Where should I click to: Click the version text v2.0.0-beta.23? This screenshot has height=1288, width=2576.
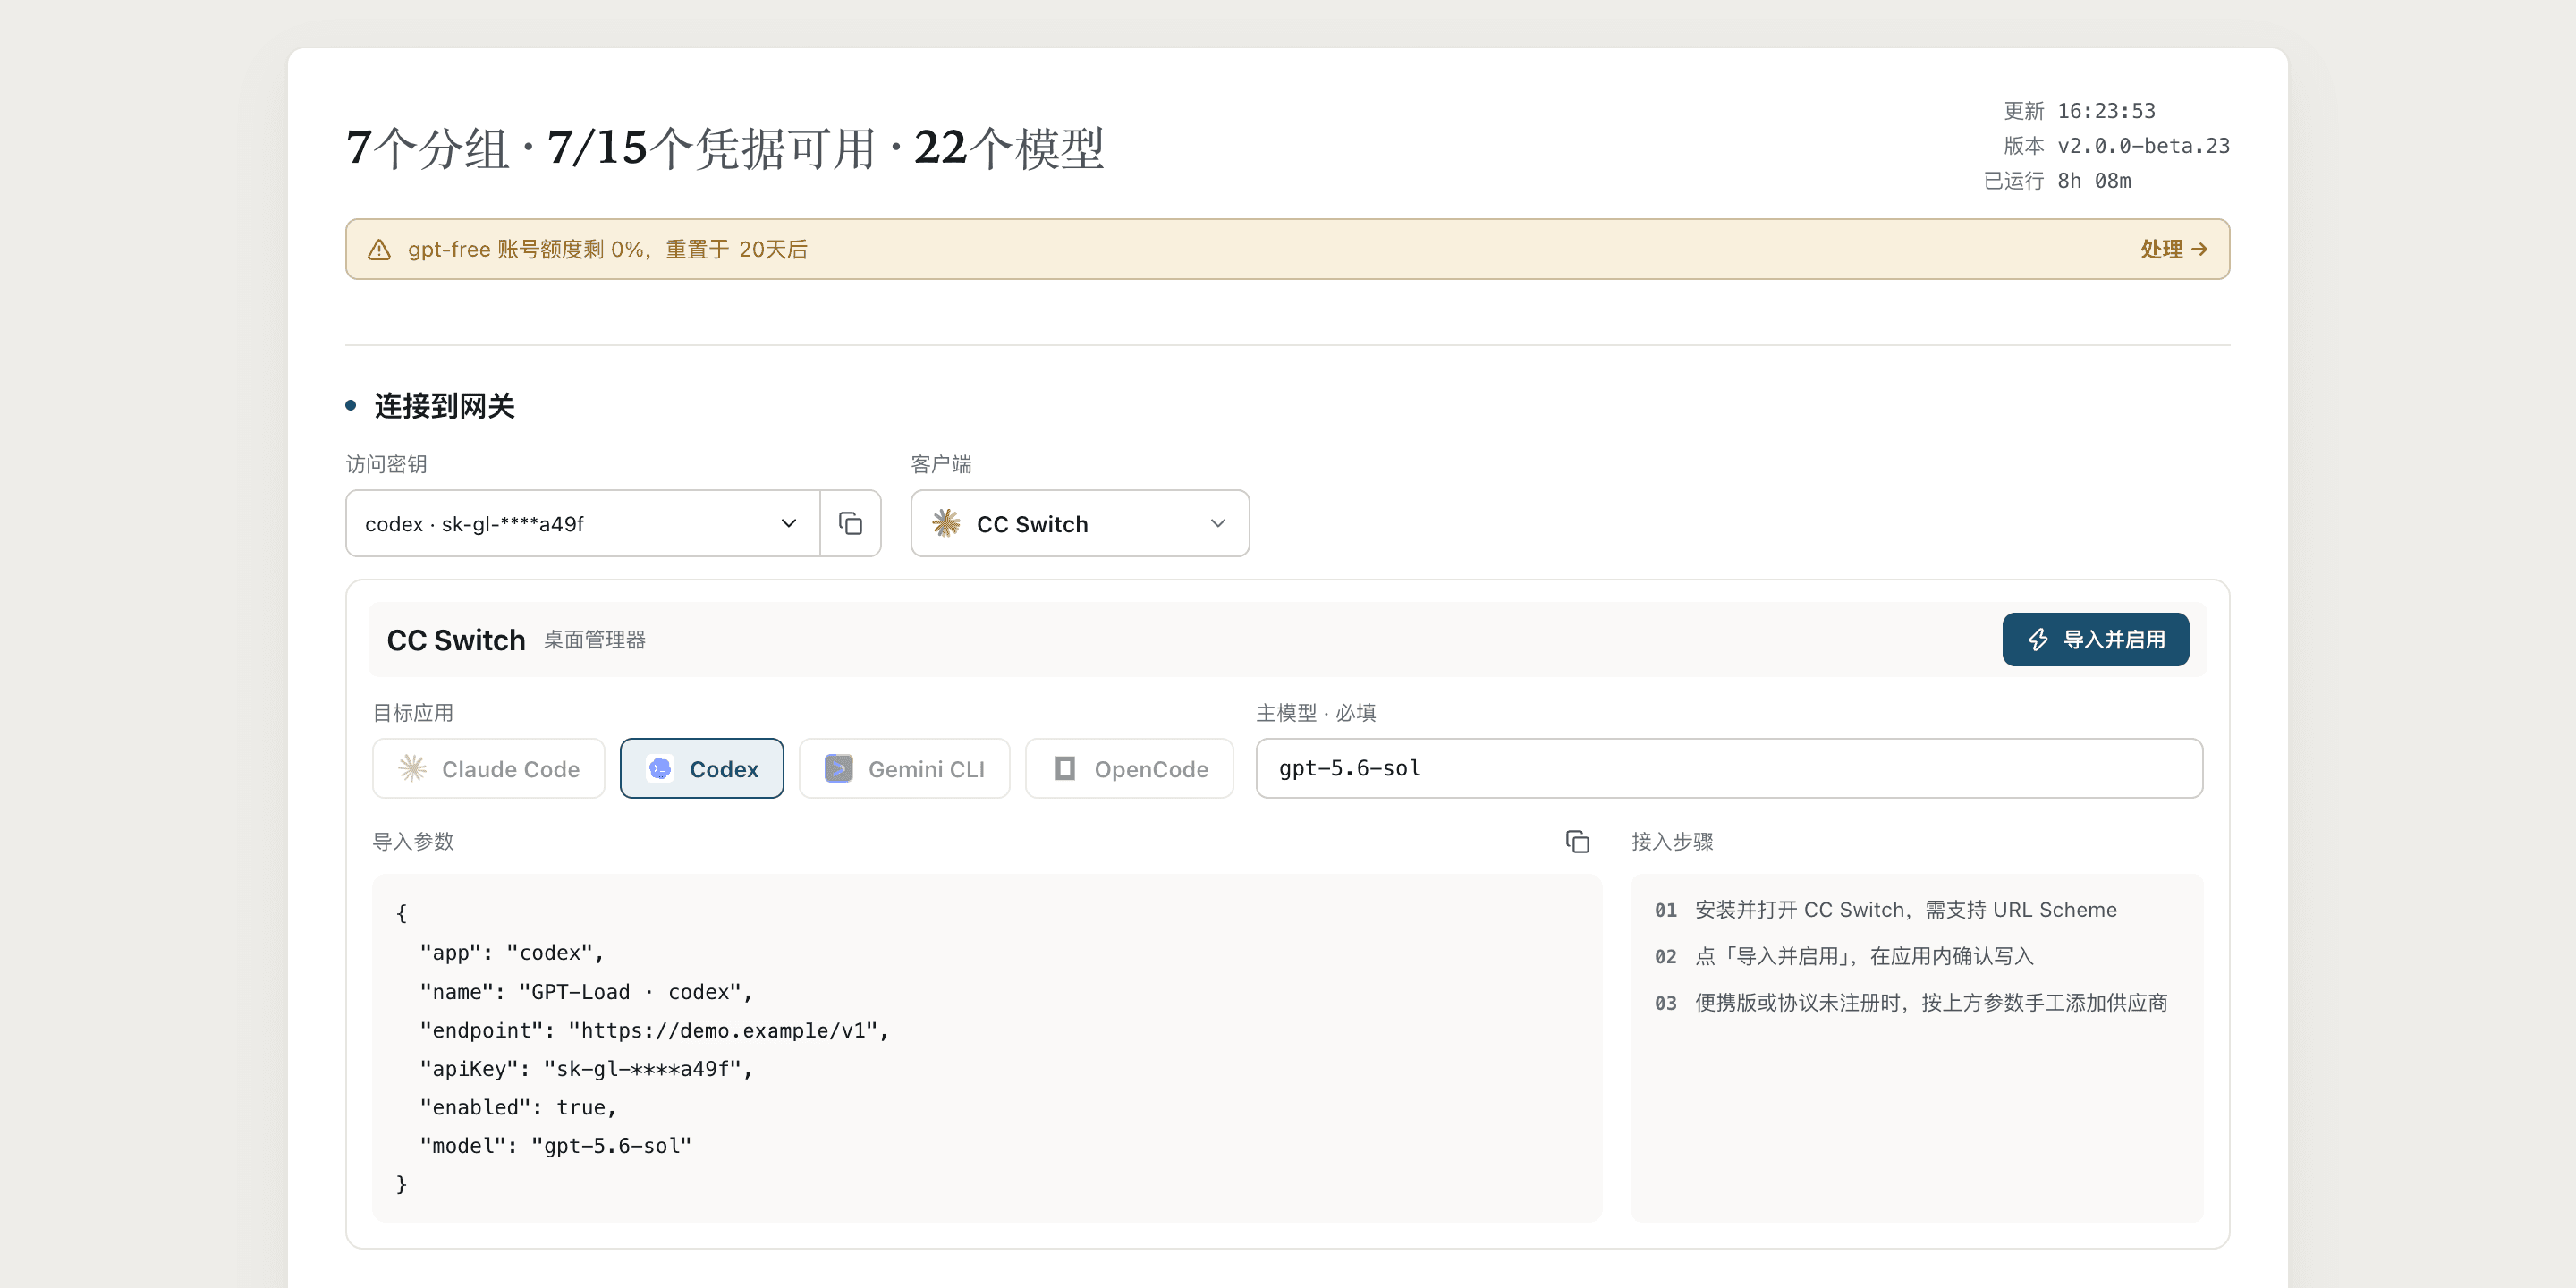pos(2143,146)
